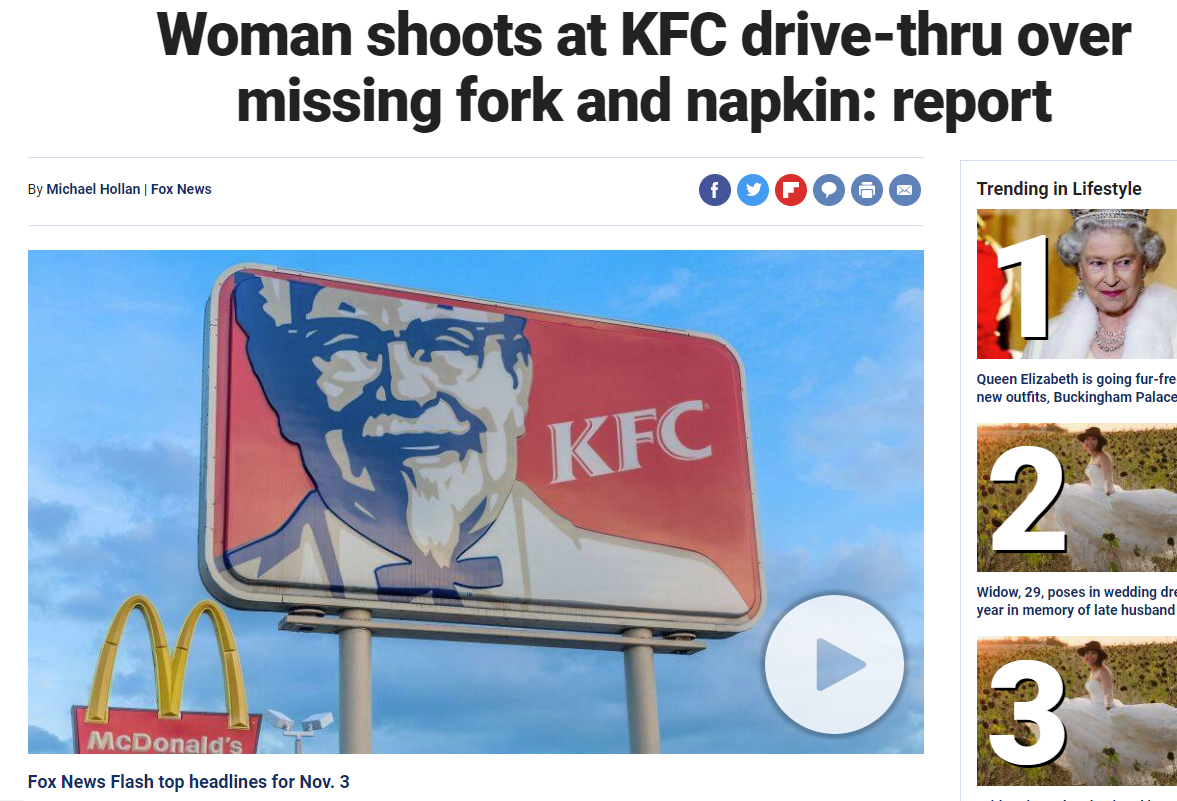1177x801 pixels.
Task: Print the article using printer icon
Action: click(x=867, y=190)
